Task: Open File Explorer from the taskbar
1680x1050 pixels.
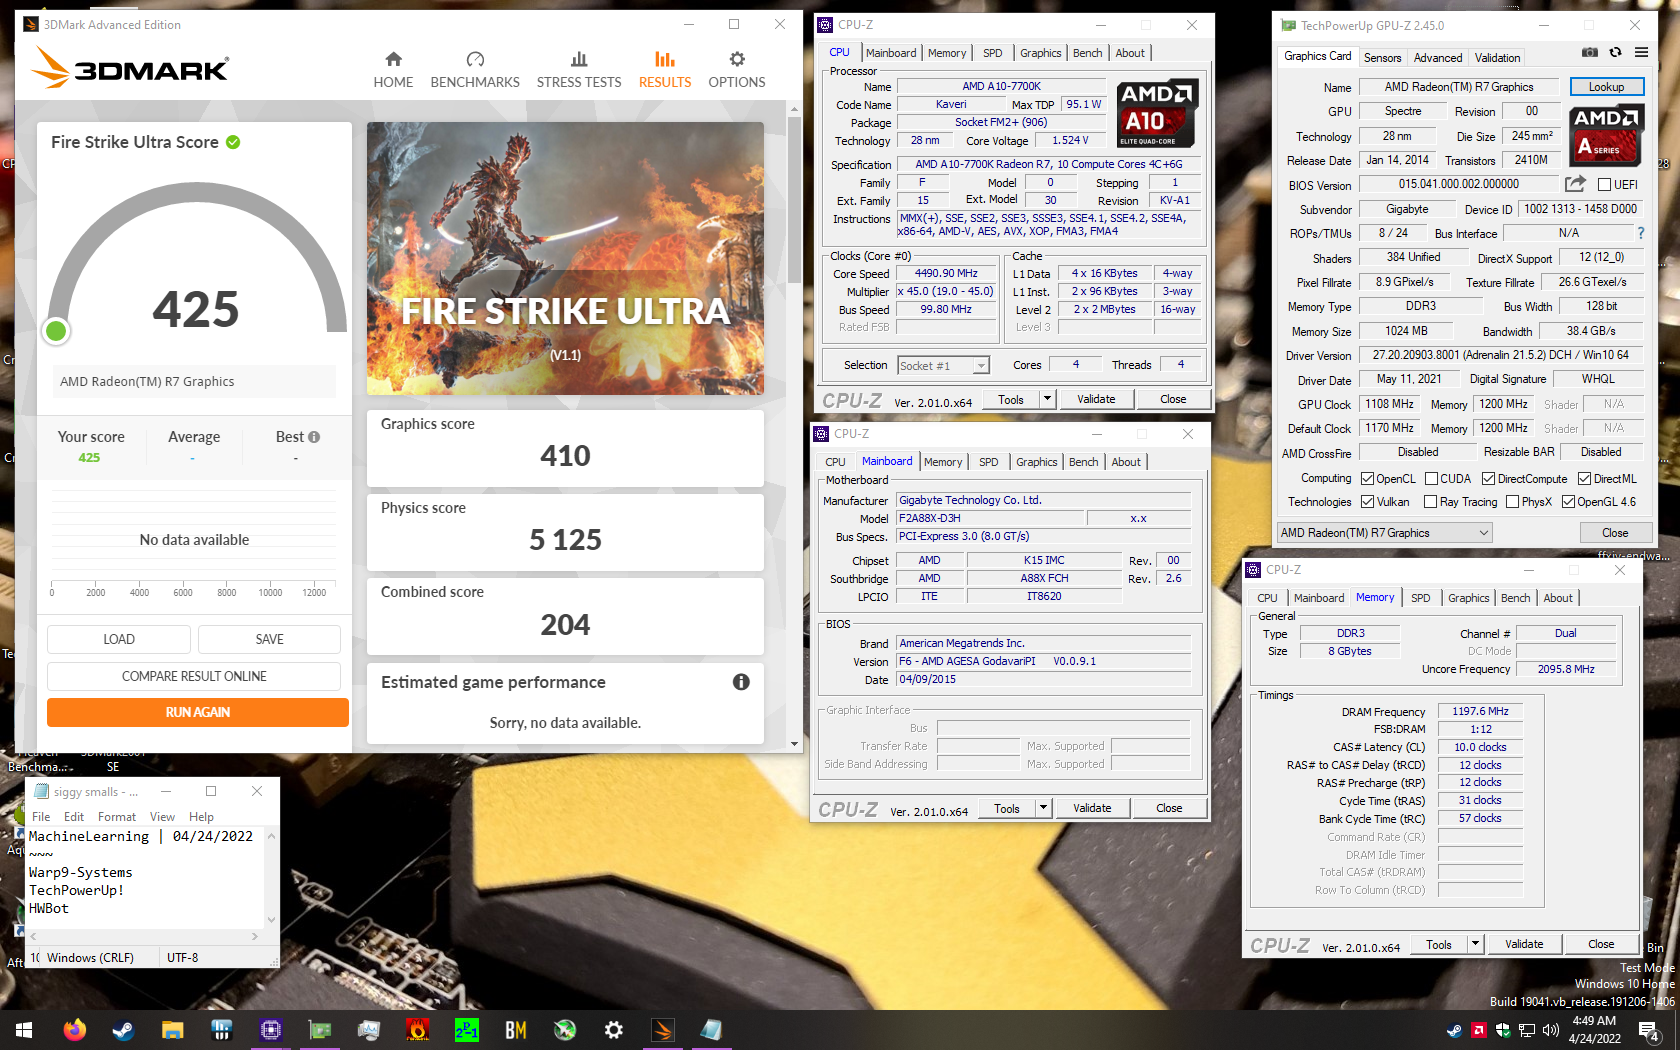Action: click(172, 1030)
